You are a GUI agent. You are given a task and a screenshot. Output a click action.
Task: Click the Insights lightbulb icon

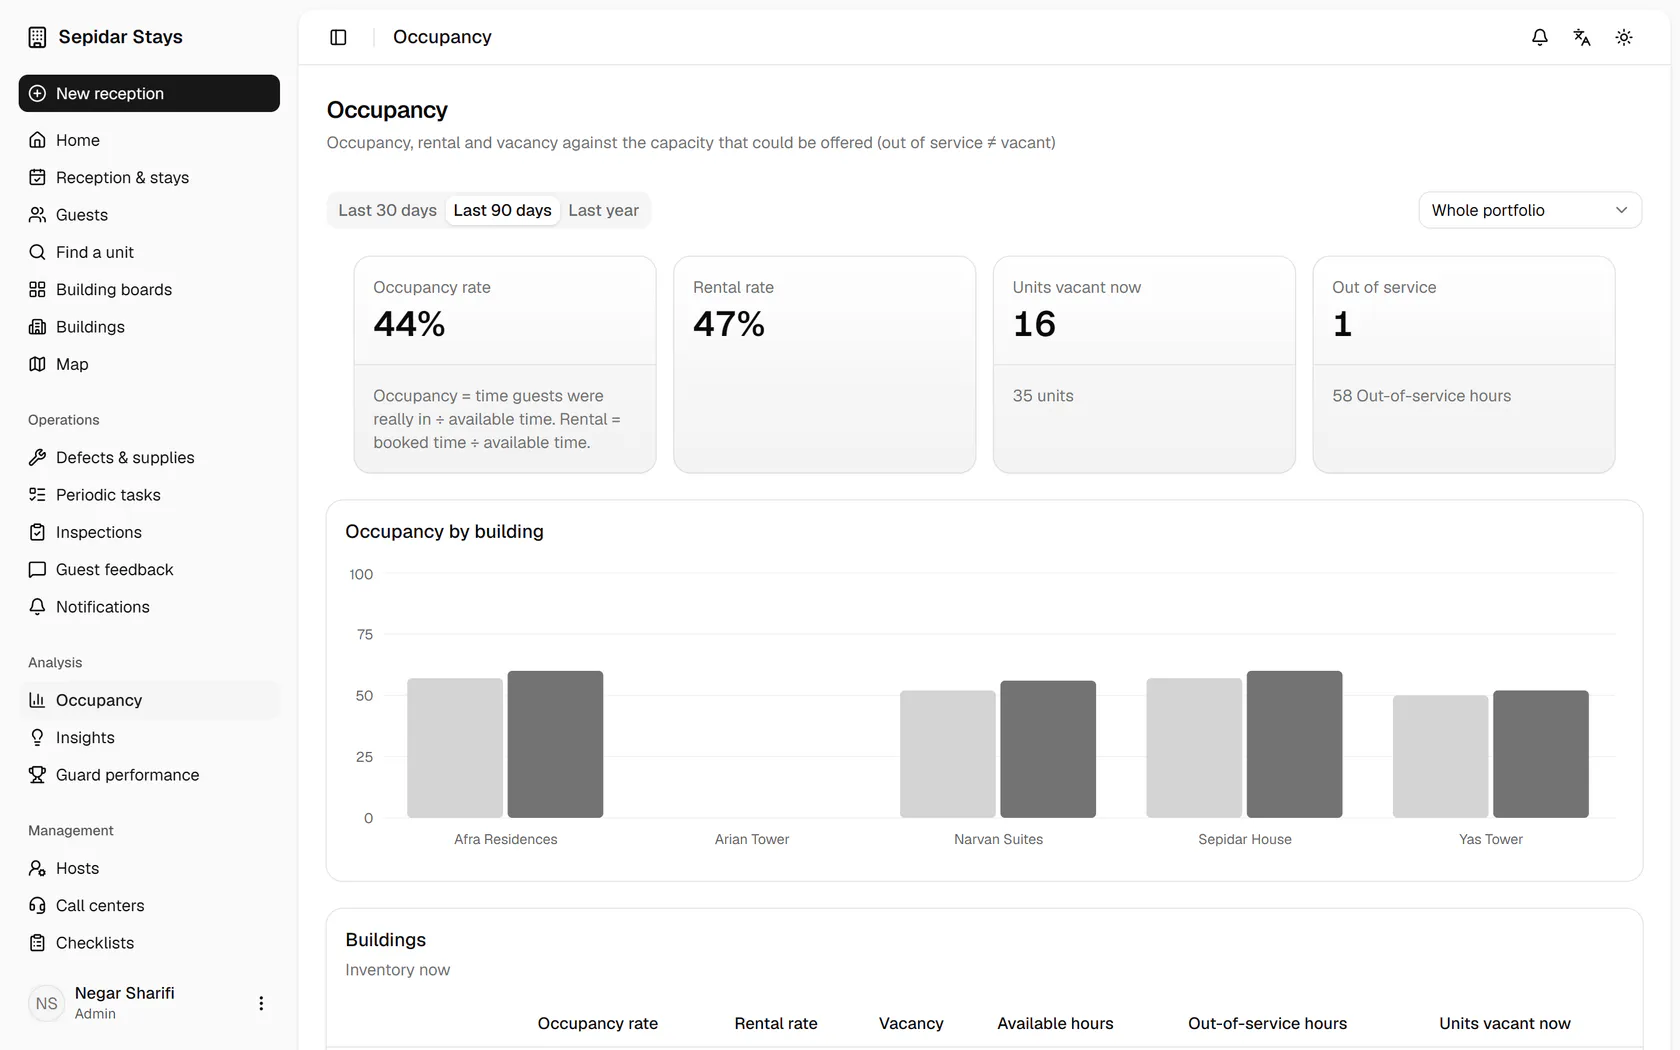point(37,737)
